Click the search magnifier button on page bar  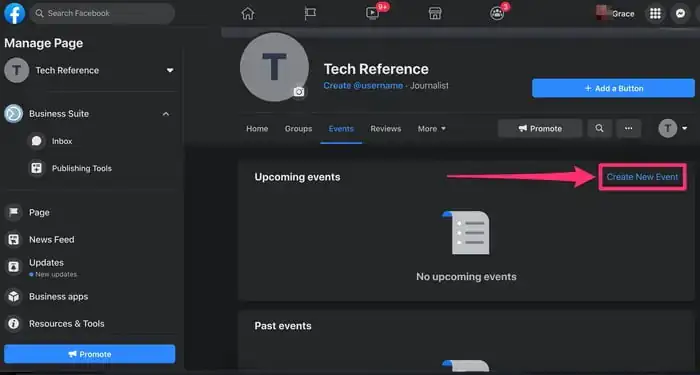(x=600, y=129)
